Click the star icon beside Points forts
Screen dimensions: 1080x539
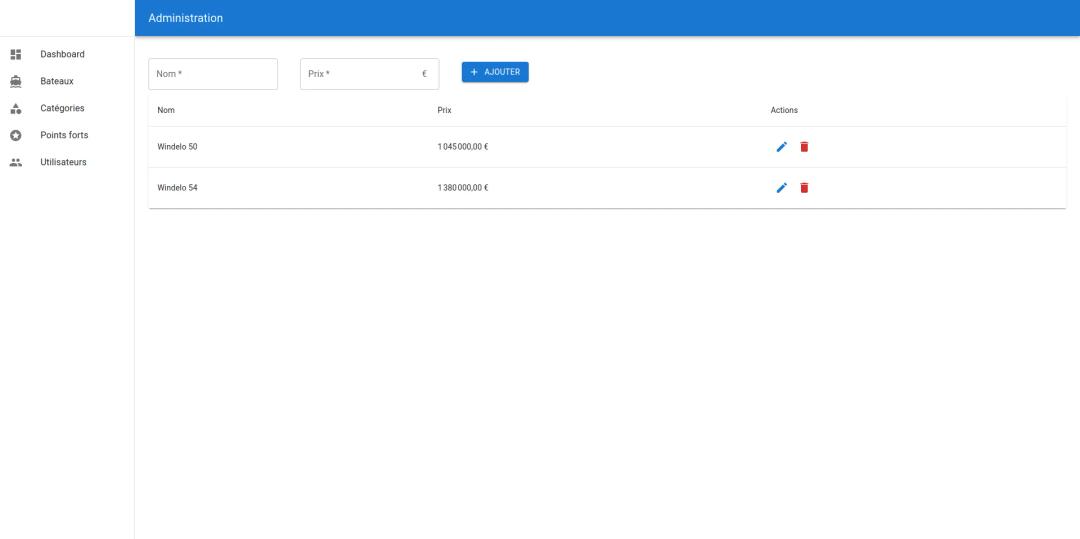click(16, 136)
